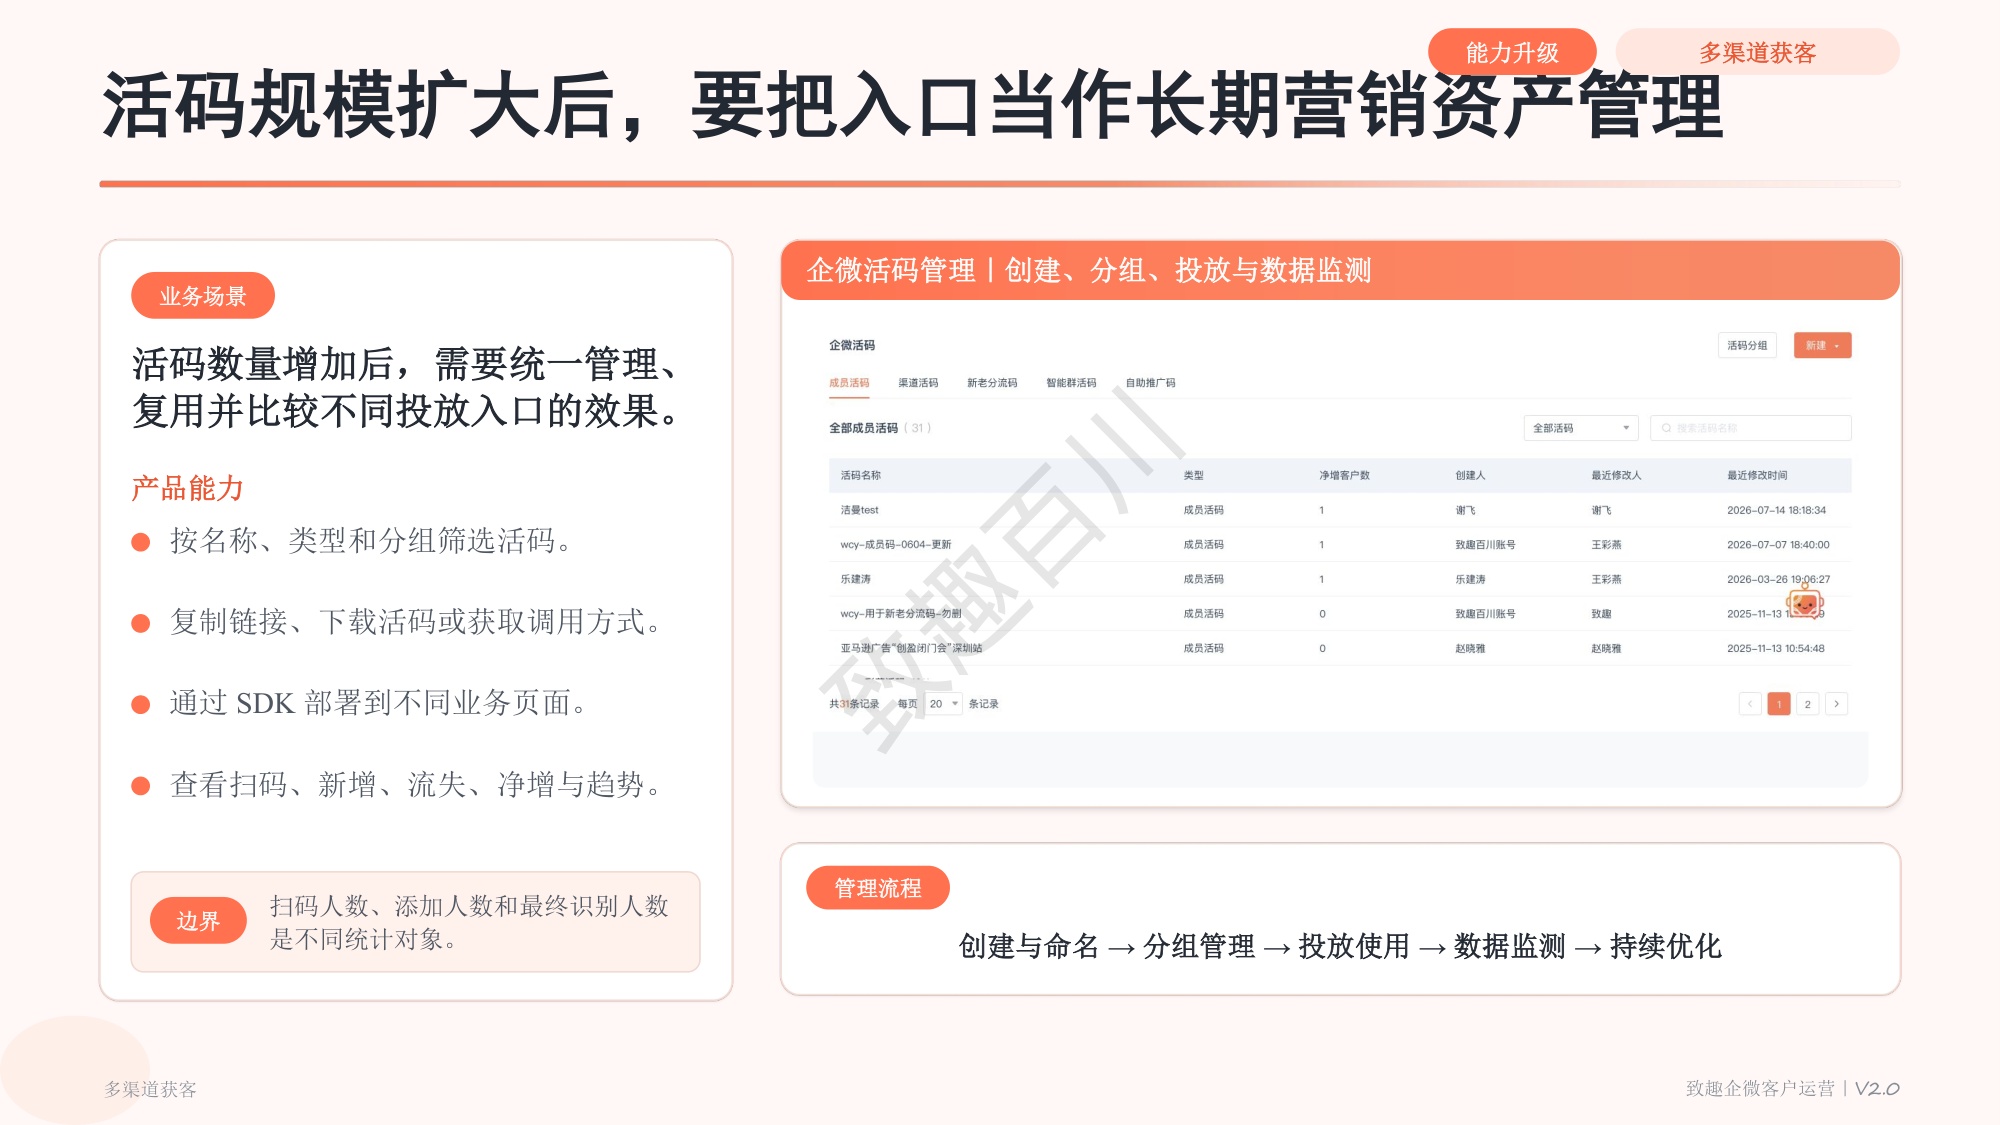Select the 自助推广码 tab
Viewport: 2000px width, 1125px height.
point(1150,383)
